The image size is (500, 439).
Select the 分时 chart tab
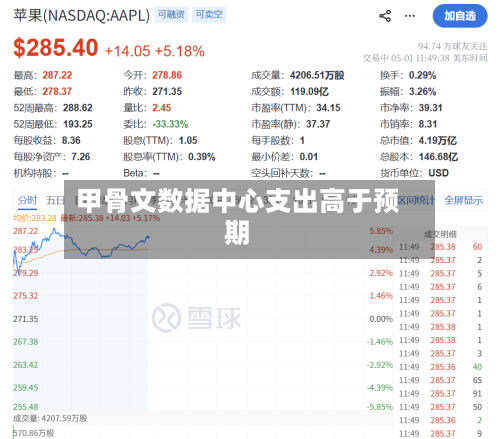tap(27, 200)
